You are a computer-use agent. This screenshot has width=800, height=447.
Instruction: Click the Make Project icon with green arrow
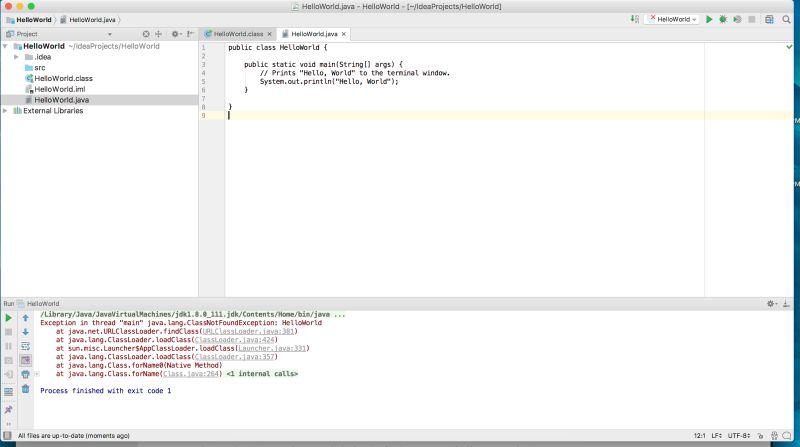pyautogui.click(x=634, y=19)
